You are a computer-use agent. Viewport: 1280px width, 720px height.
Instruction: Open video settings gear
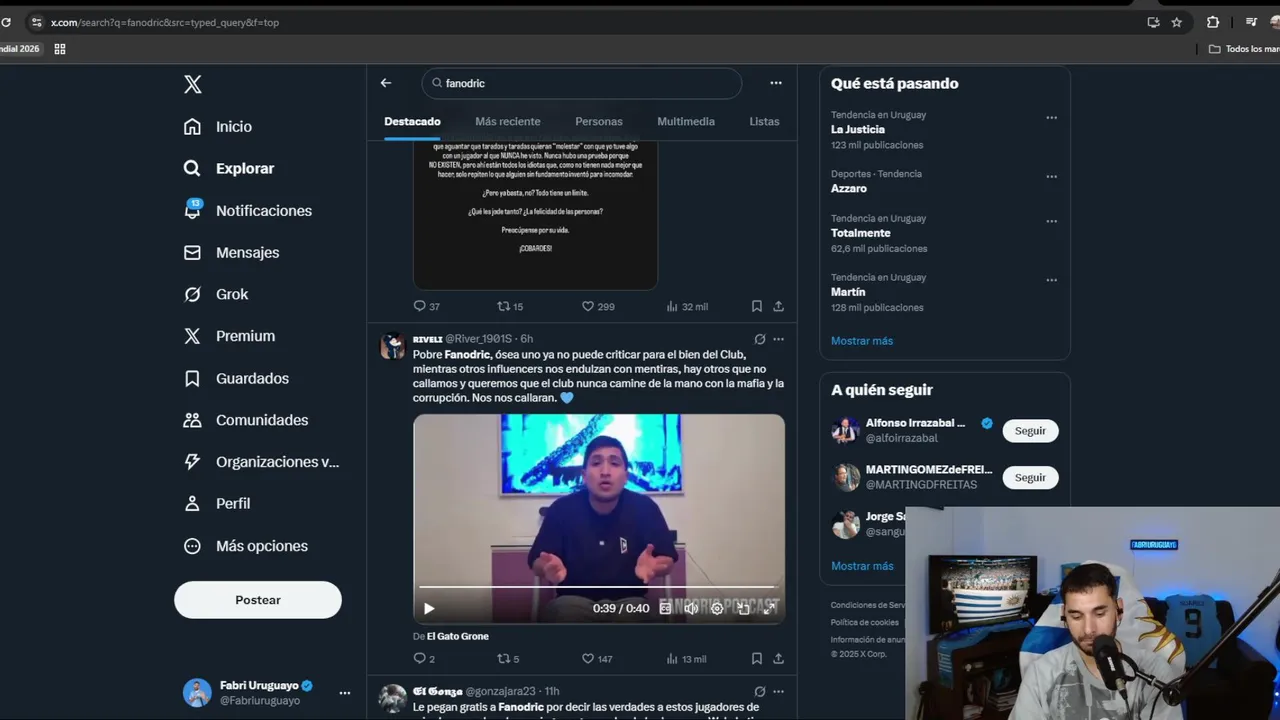pos(717,608)
